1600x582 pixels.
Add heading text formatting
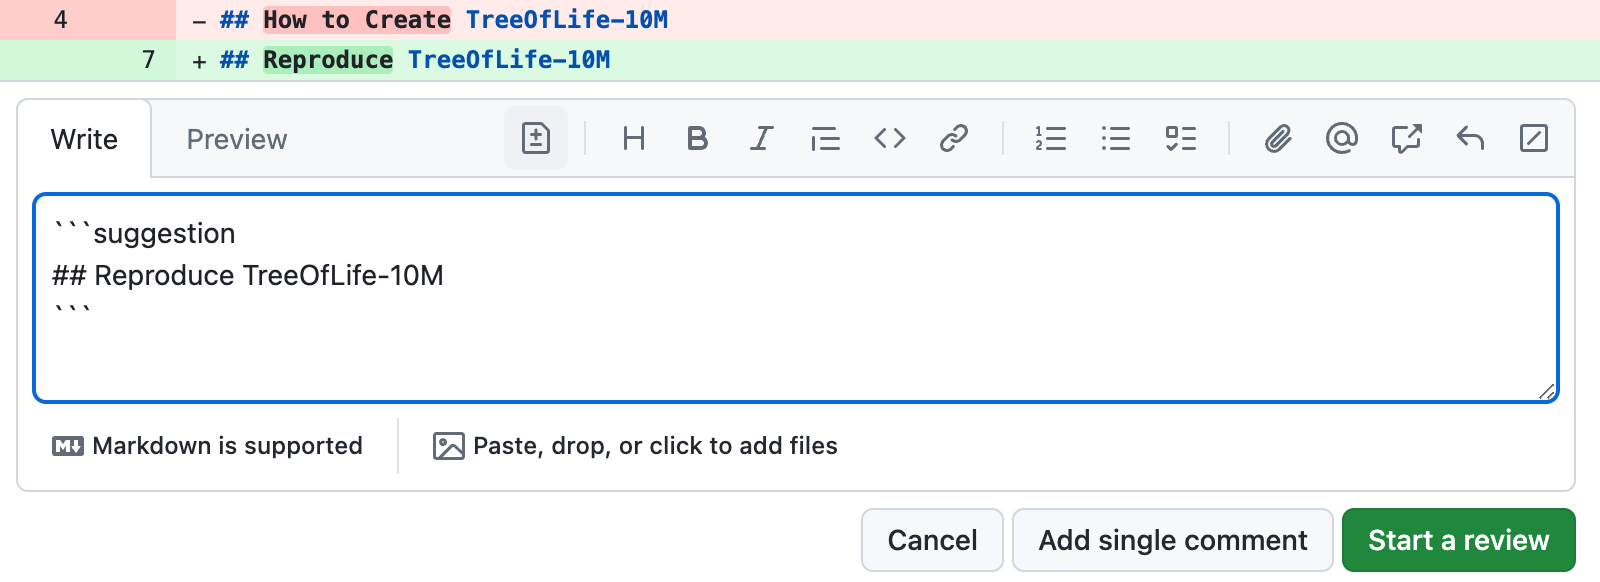click(633, 138)
